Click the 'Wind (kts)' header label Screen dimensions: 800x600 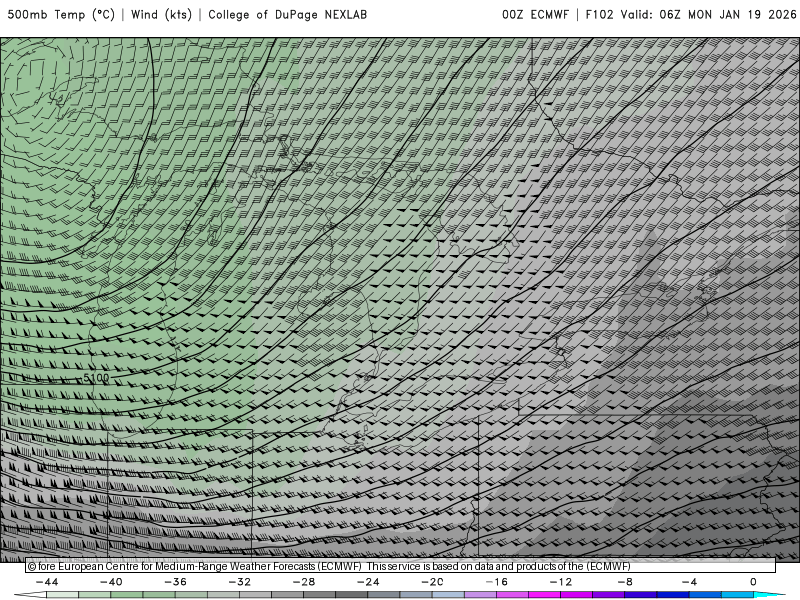[161, 14]
